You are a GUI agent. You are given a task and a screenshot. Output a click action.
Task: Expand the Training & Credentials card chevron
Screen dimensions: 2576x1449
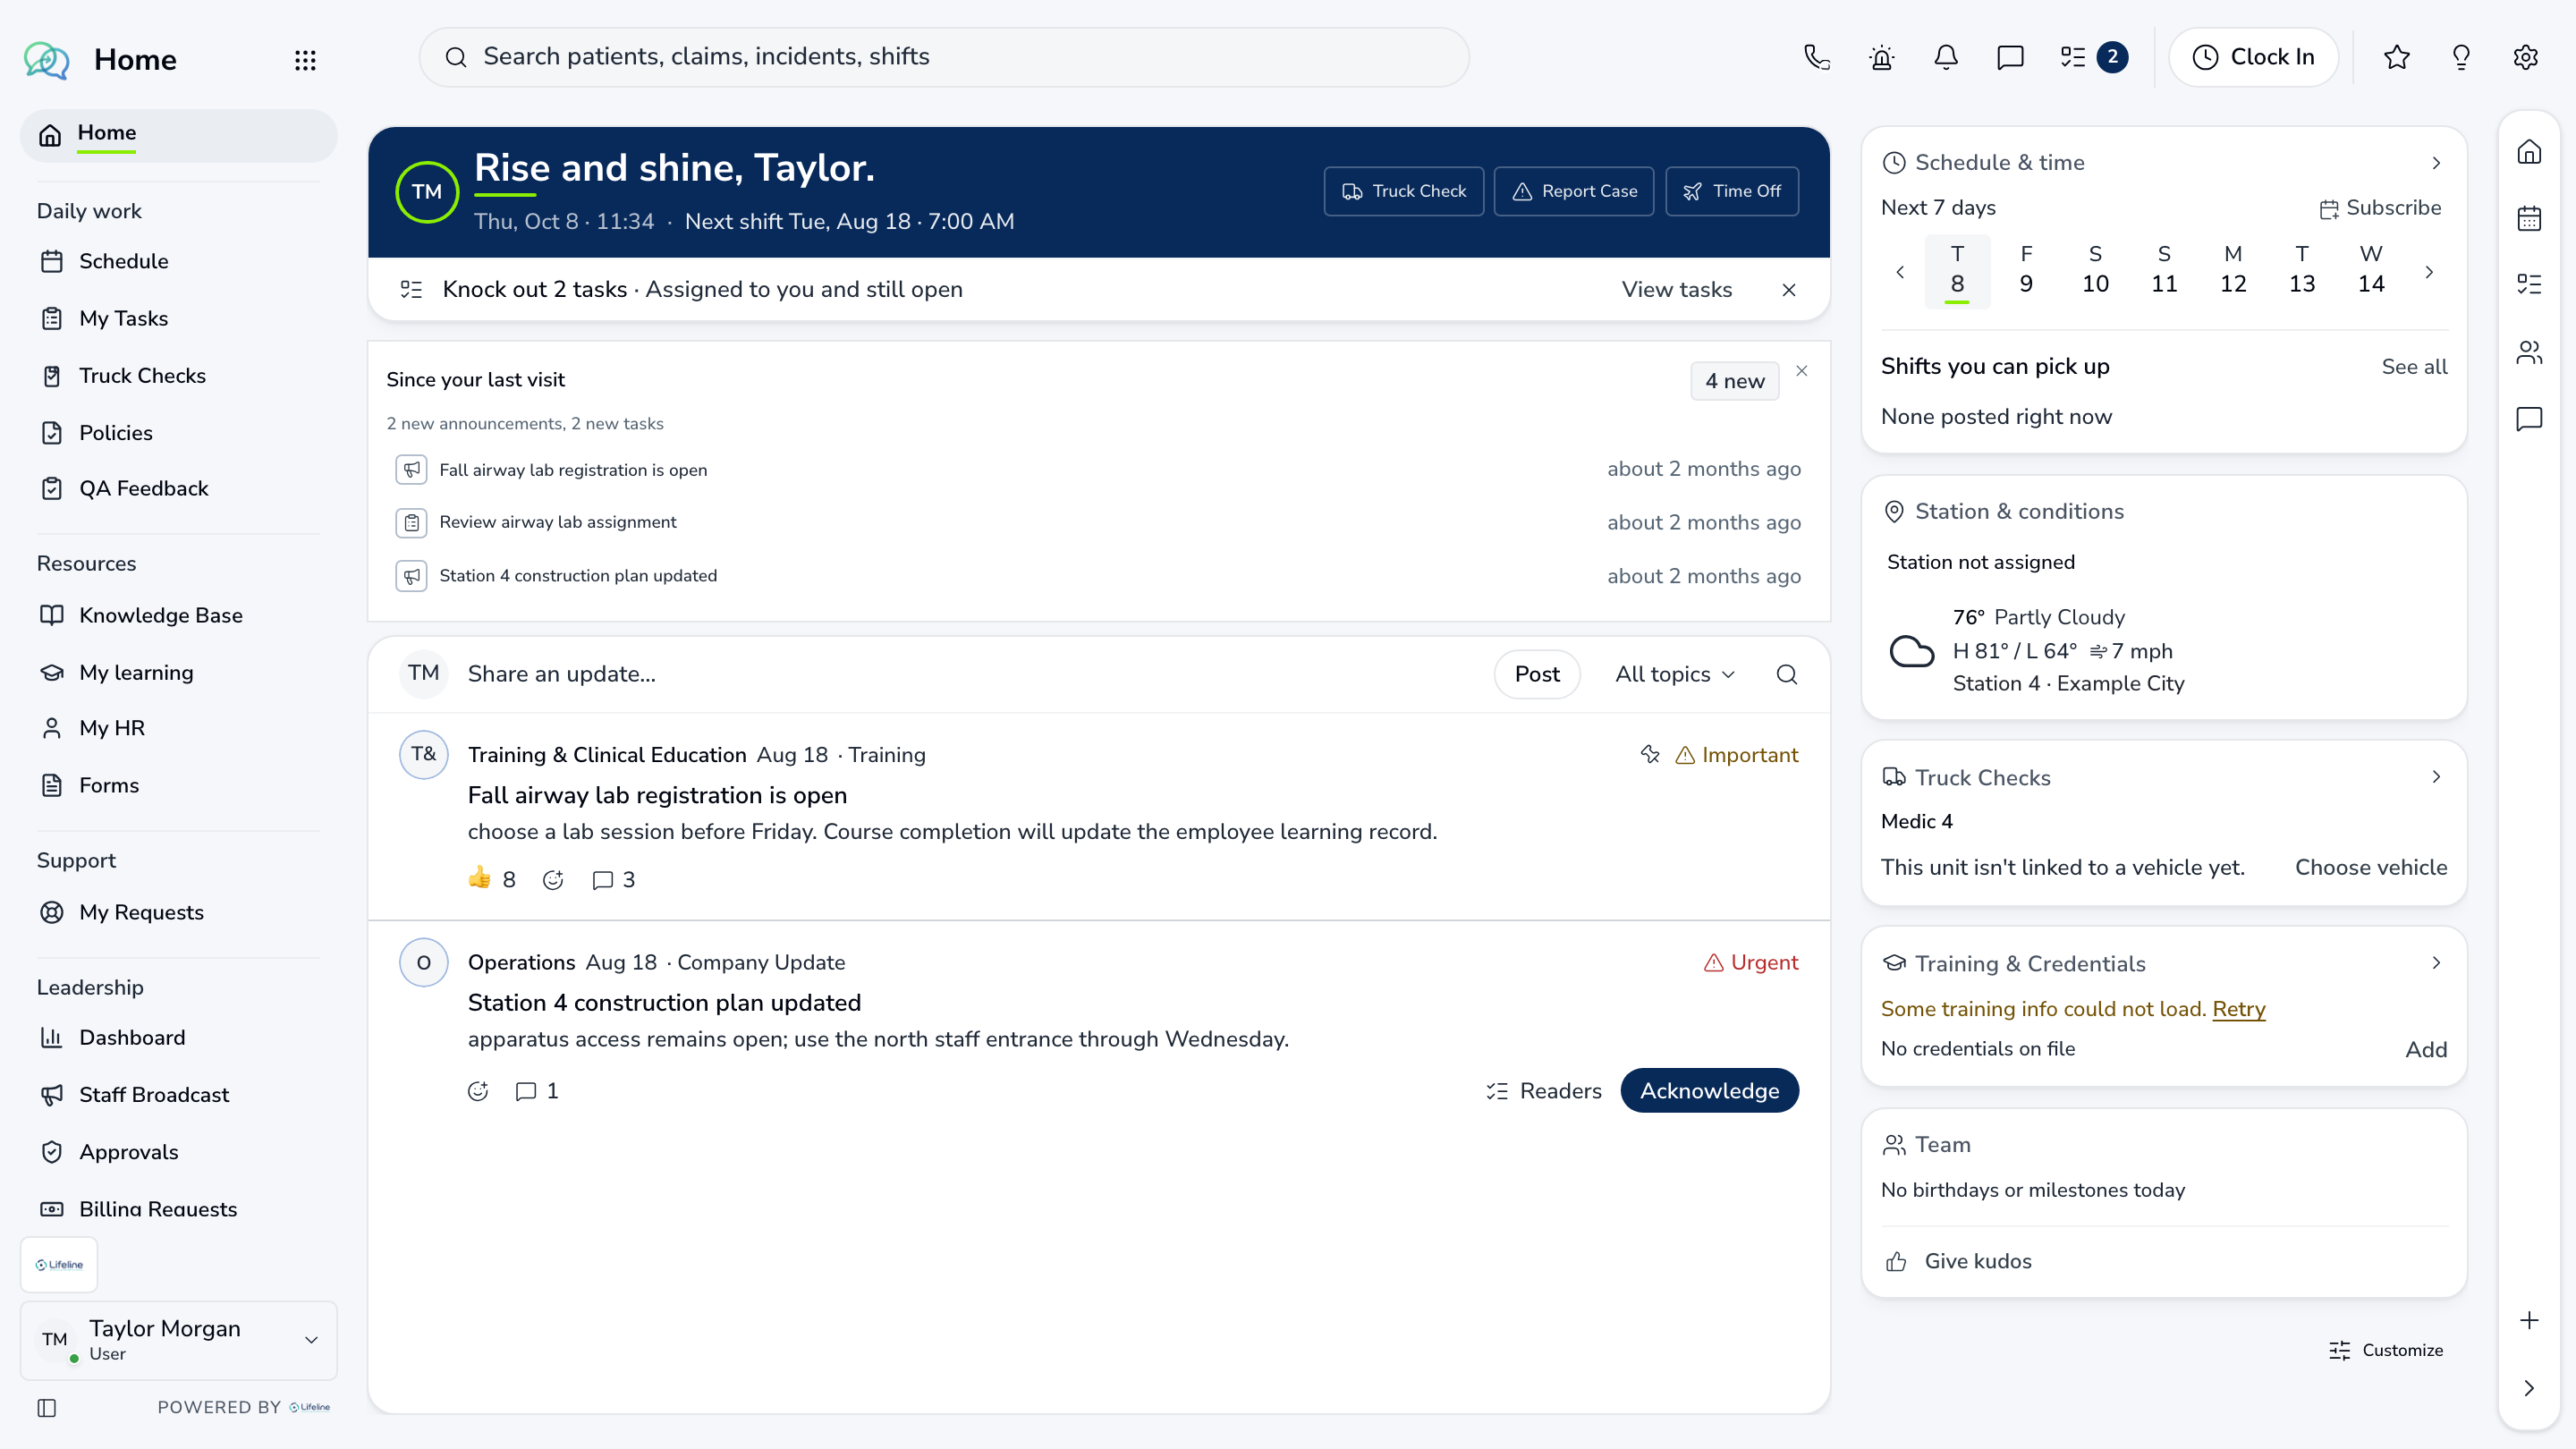(2436, 963)
